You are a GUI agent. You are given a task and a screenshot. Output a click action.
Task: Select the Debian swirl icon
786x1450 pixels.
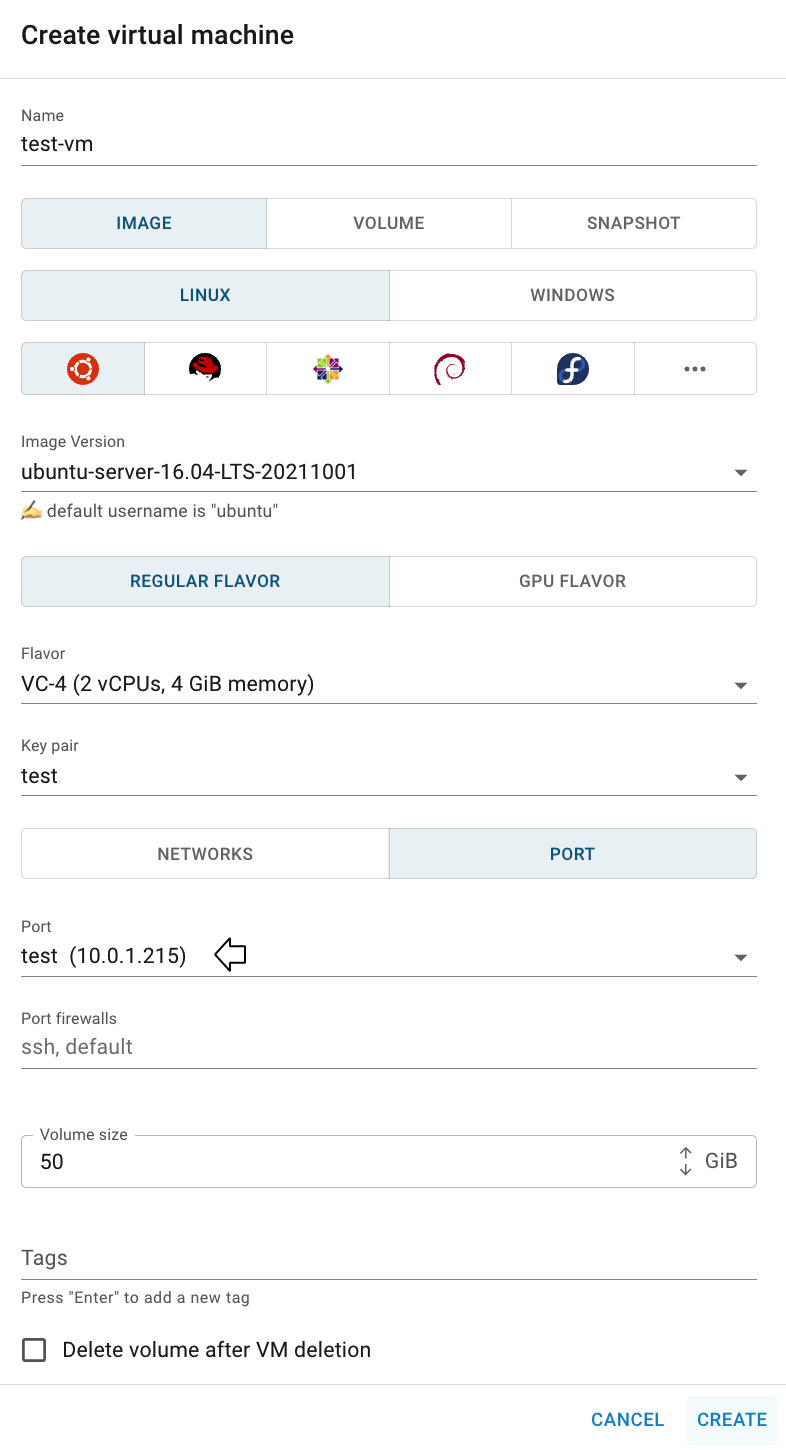pyautogui.click(x=450, y=369)
